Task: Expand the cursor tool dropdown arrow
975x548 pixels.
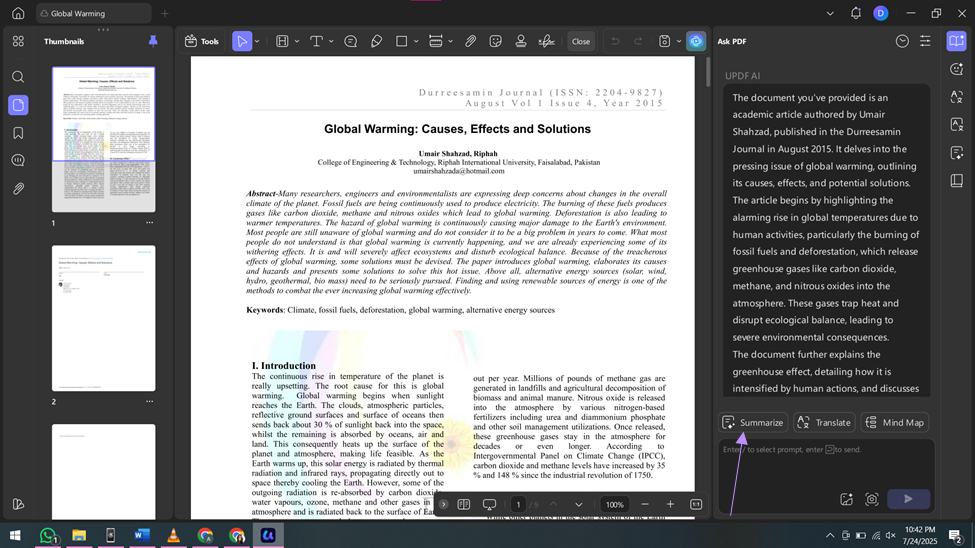Action: (257, 42)
